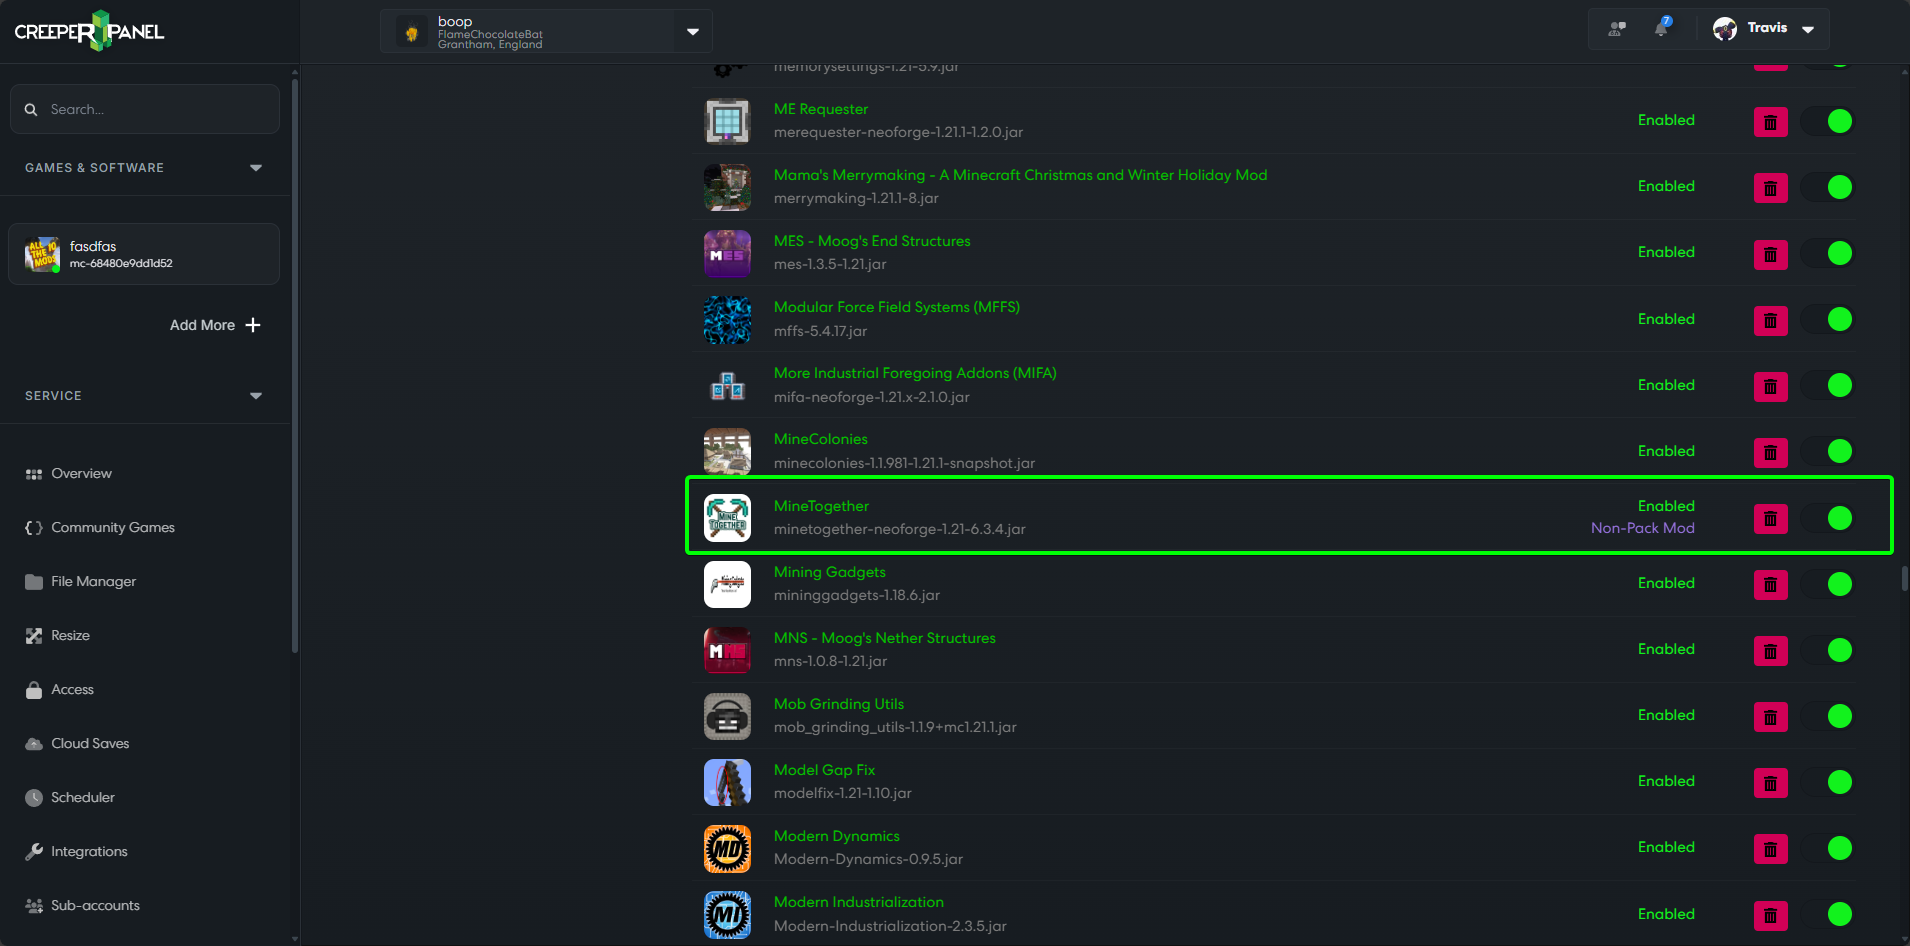The width and height of the screenshot is (1910, 946).
Task: Click the Model Gap Fix title link
Action: [x=824, y=770]
